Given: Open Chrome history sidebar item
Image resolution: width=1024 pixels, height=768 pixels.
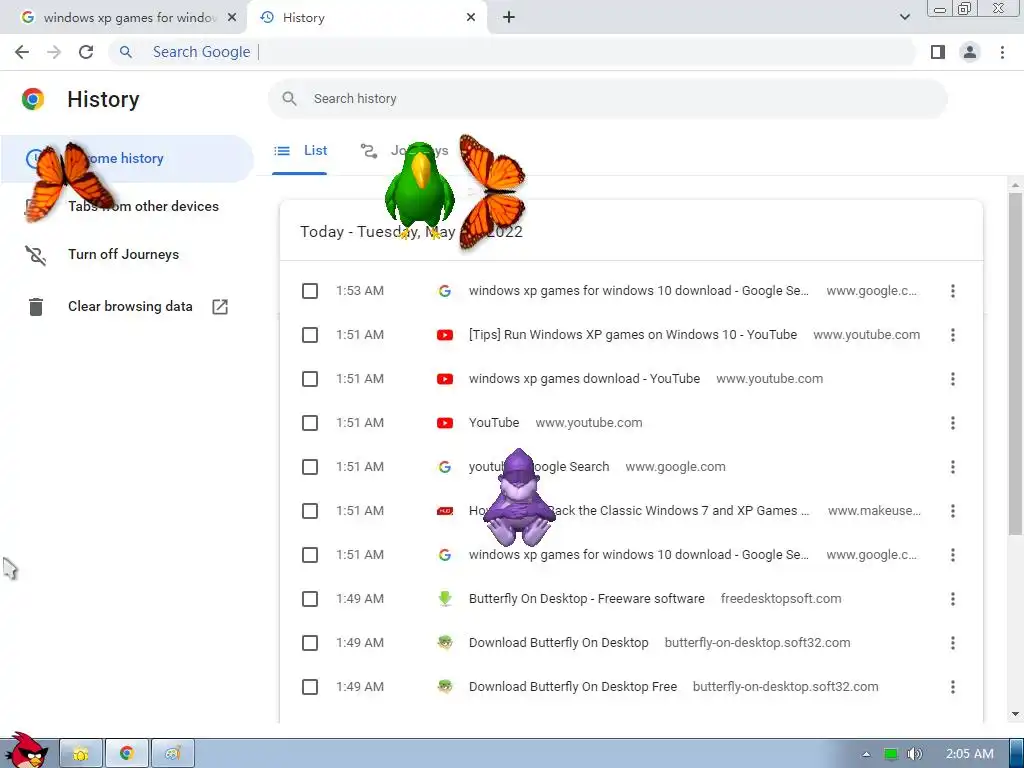Looking at the screenshot, I should point(125,158).
